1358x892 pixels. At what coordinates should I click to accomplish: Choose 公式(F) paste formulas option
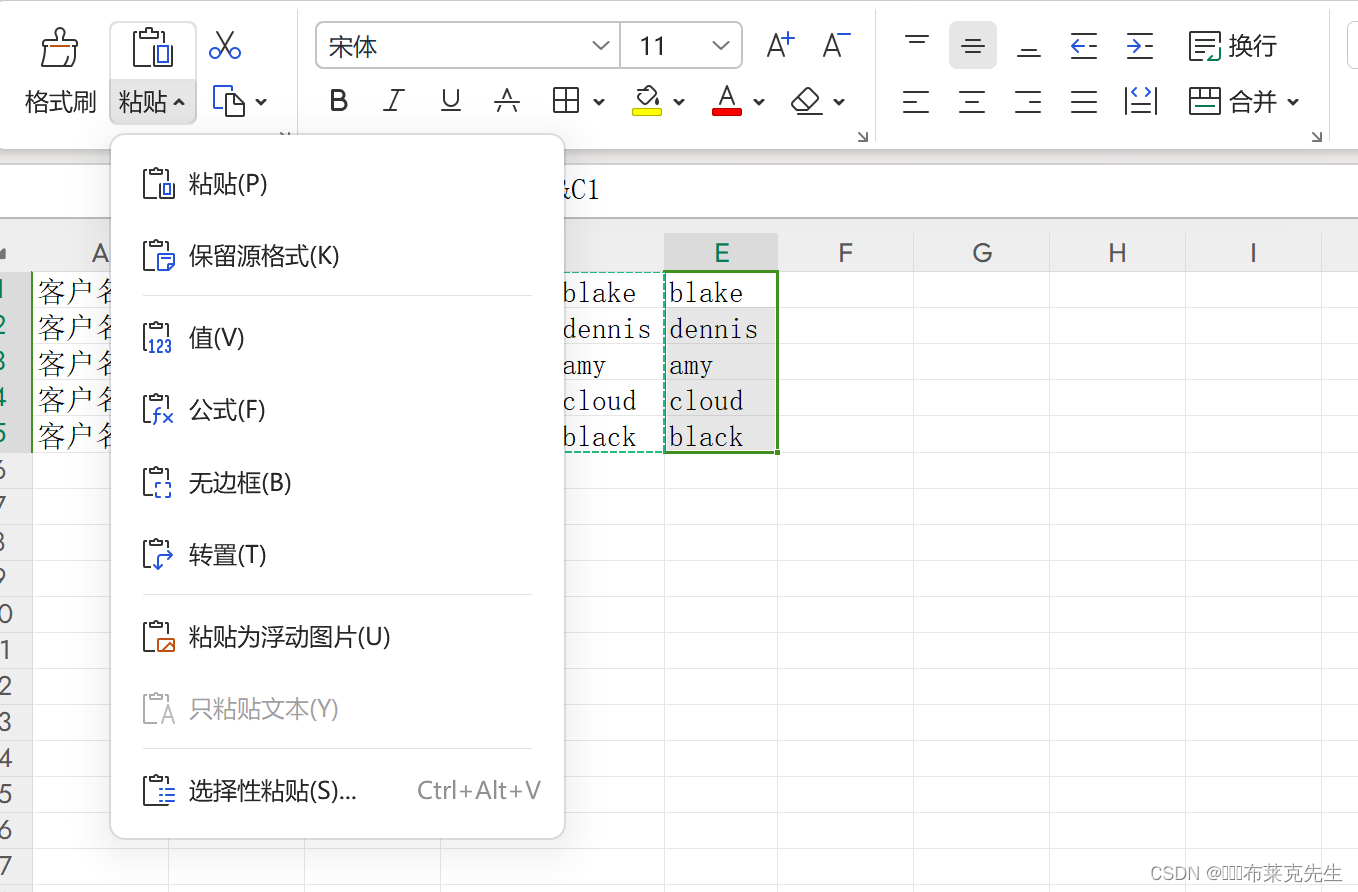[337, 410]
